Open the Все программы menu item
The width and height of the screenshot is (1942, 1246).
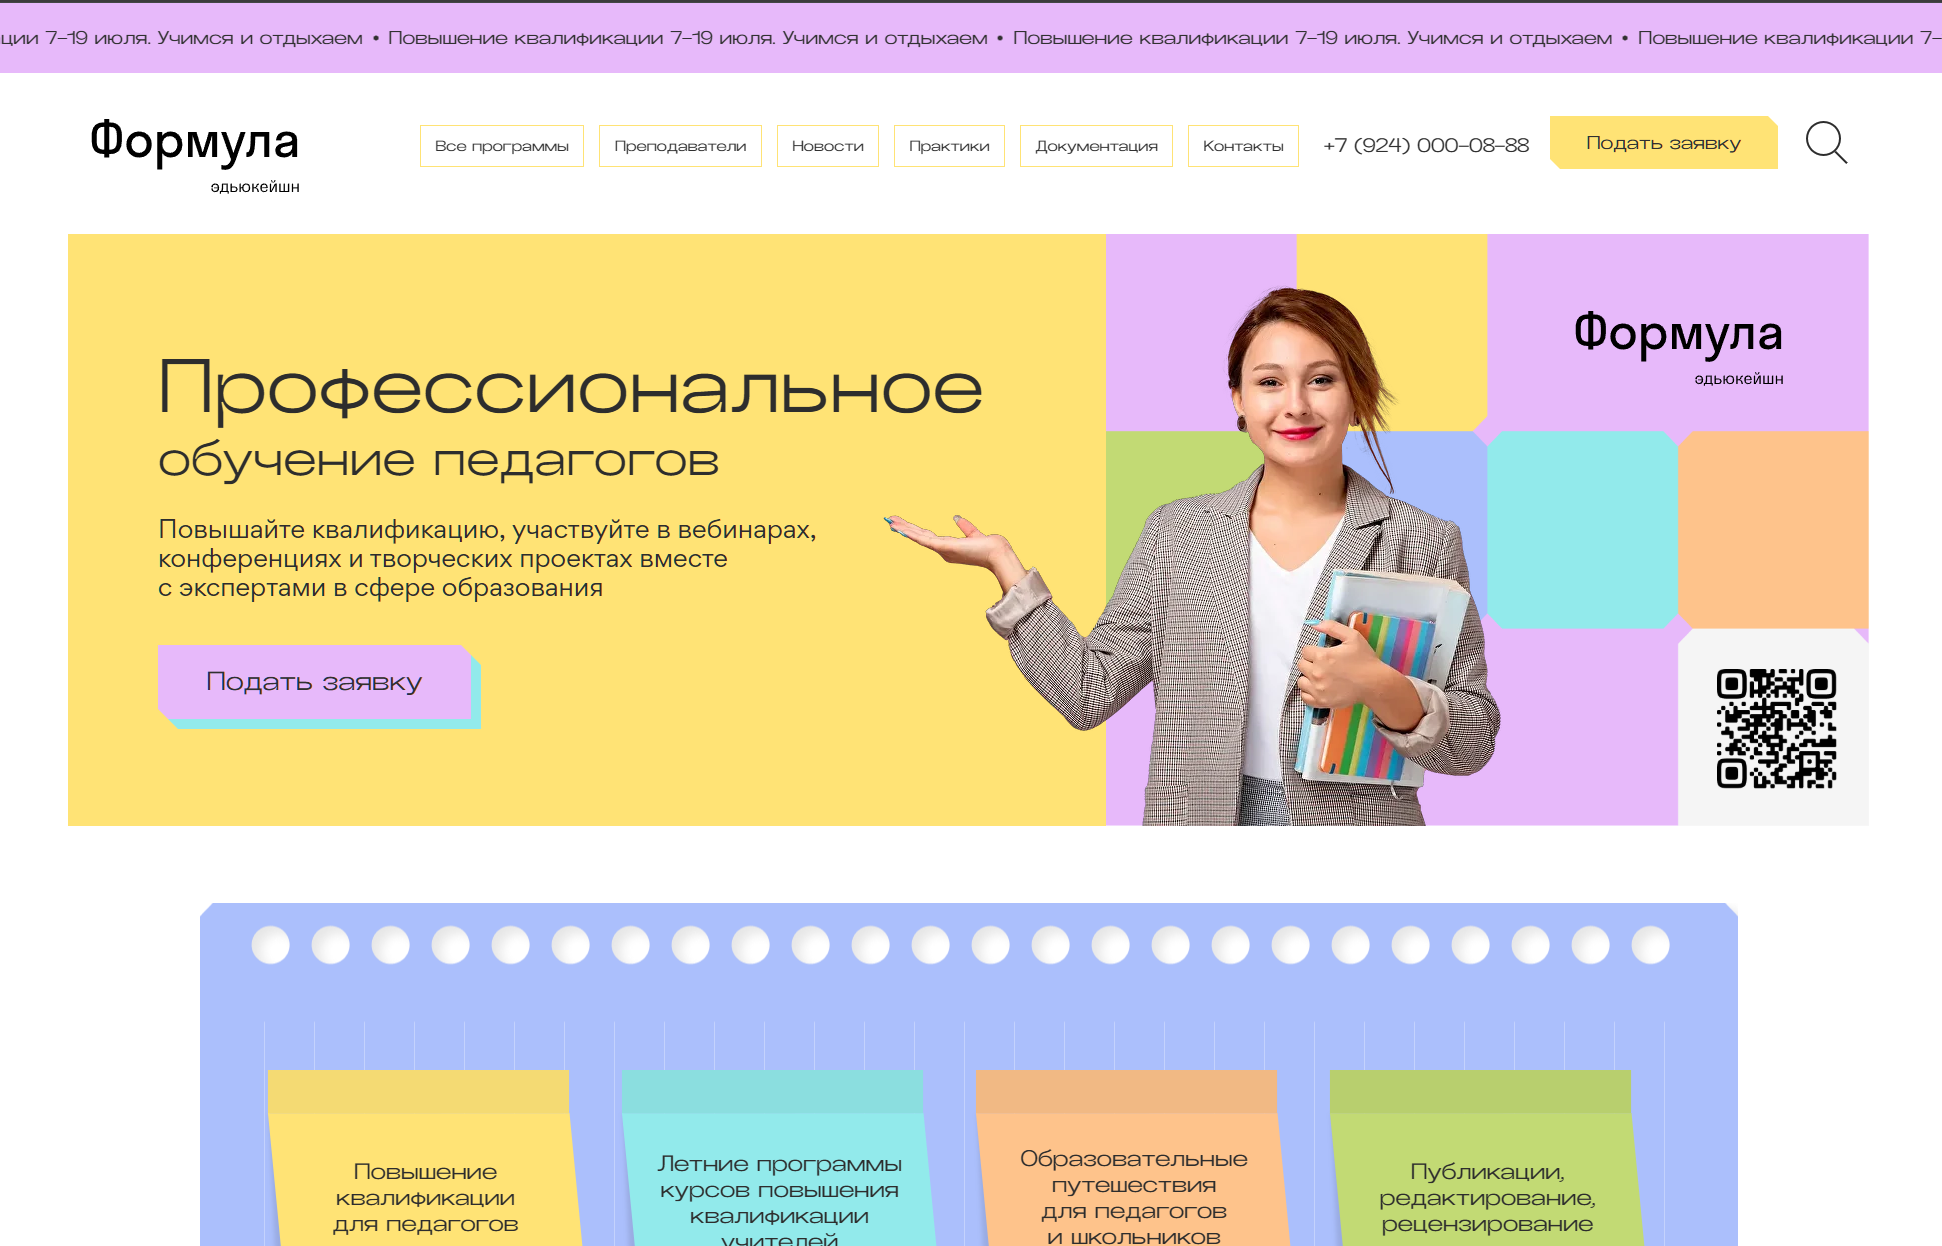point(501,146)
